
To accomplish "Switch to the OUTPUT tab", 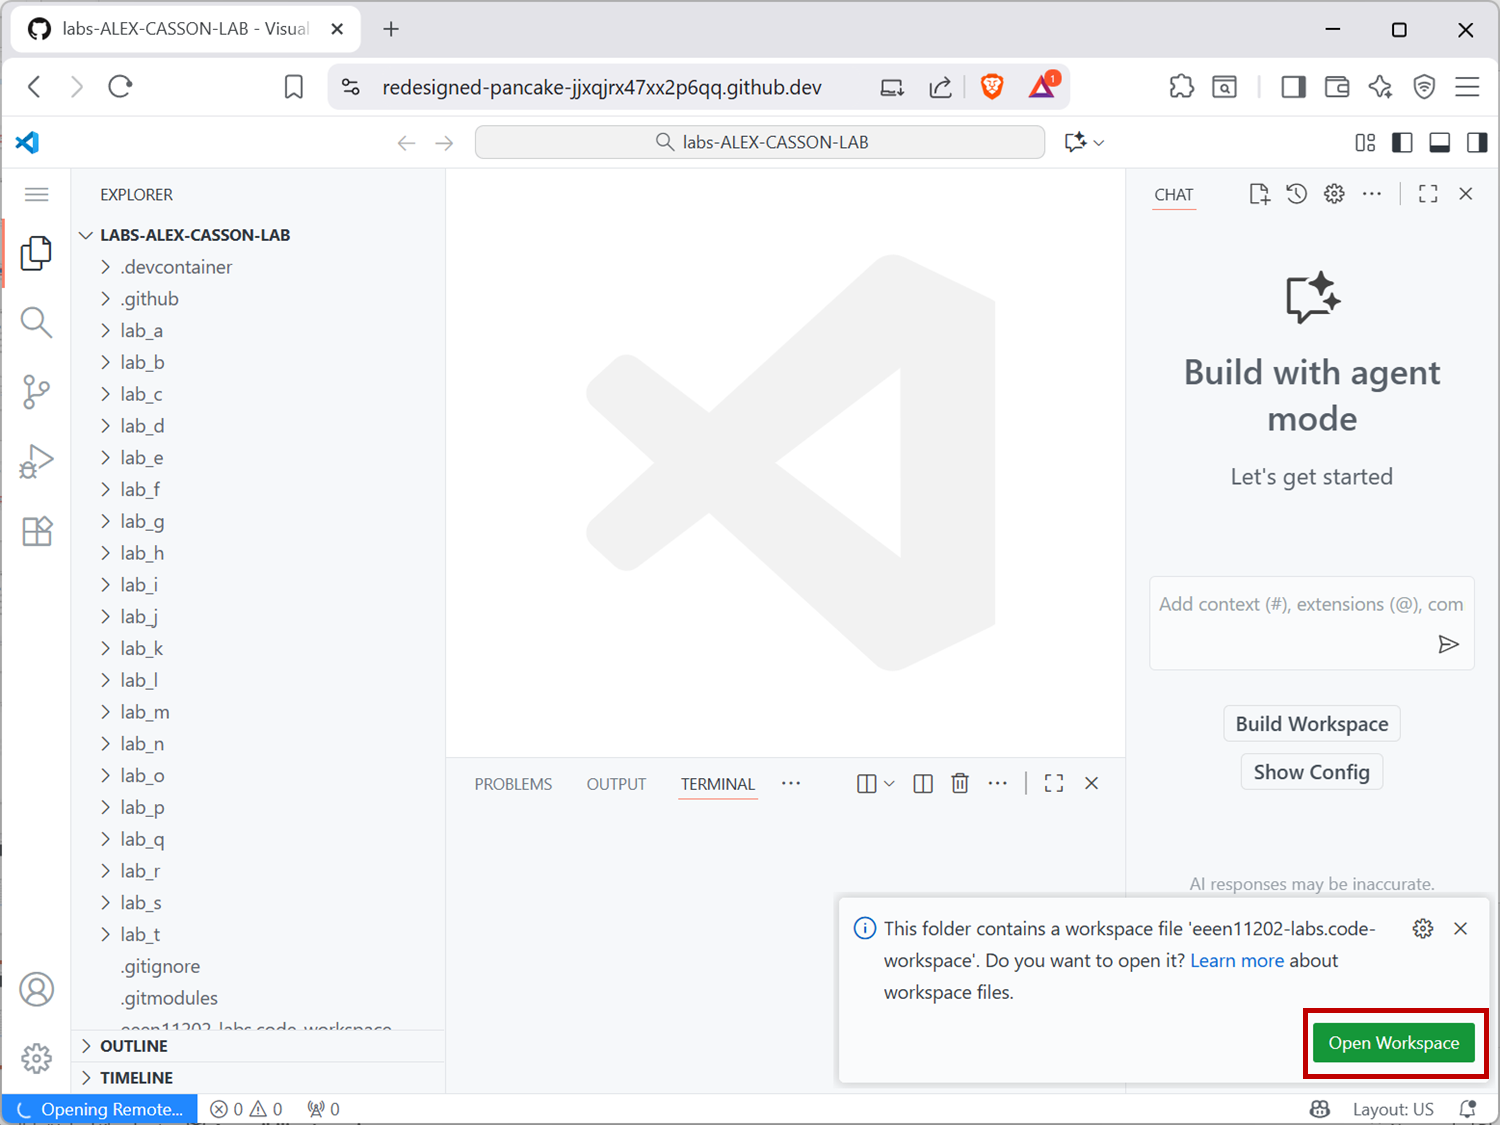I will (x=616, y=784).
